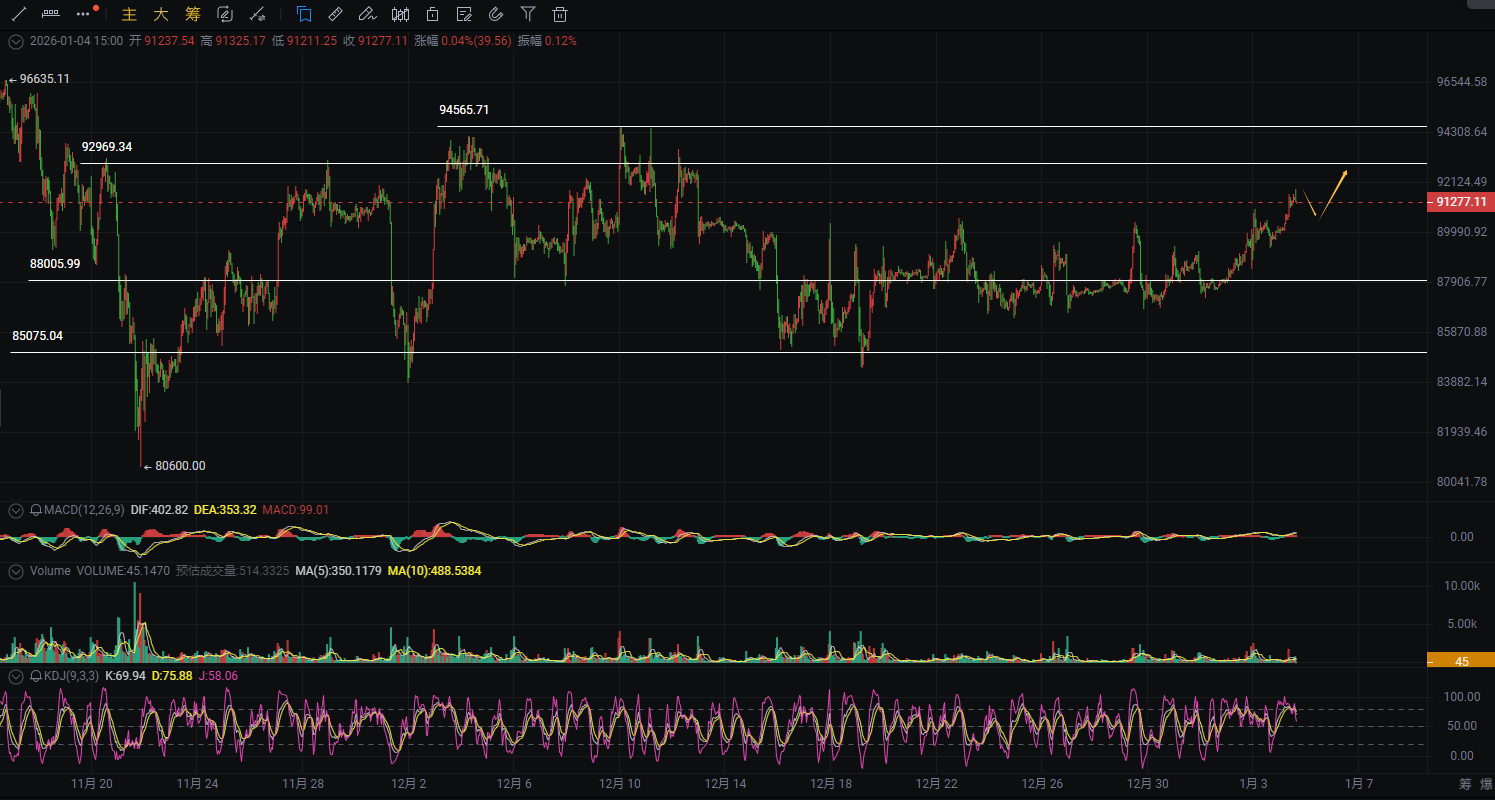Collapse the main chart info header
Viewport: 1495px width, 800px height.
pyautogui.click(x=16, y=41)
